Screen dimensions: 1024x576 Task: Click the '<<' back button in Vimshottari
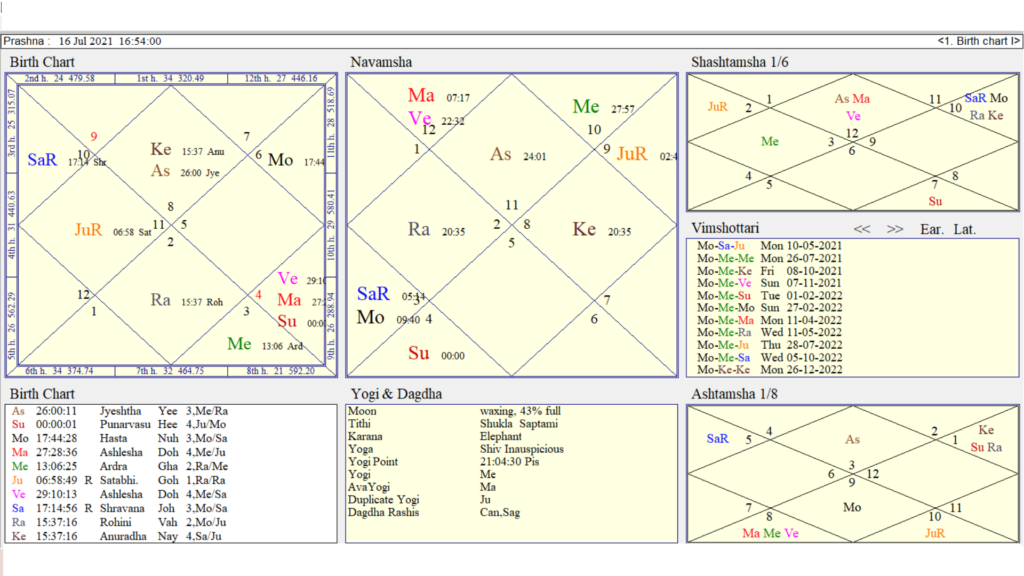(x=862, y=229)
